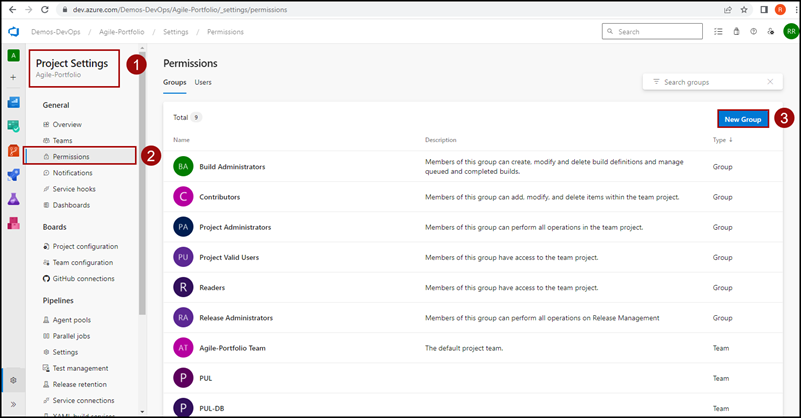Open the Test Plans flask icon
This screenshot has height=418, width=801.
click(x=13, y=199)
